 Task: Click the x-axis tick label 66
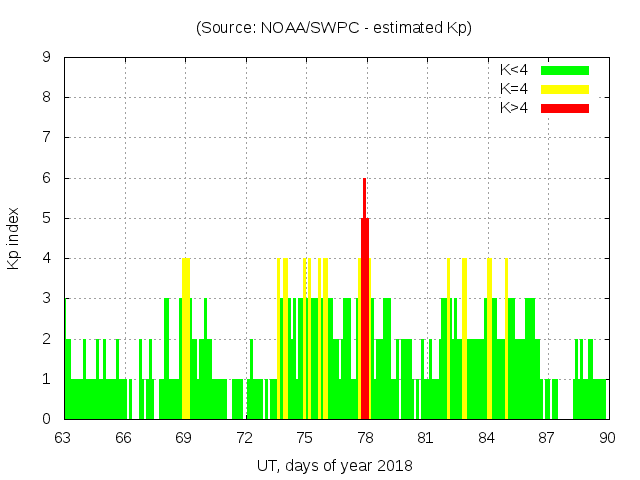click(124, 437)
